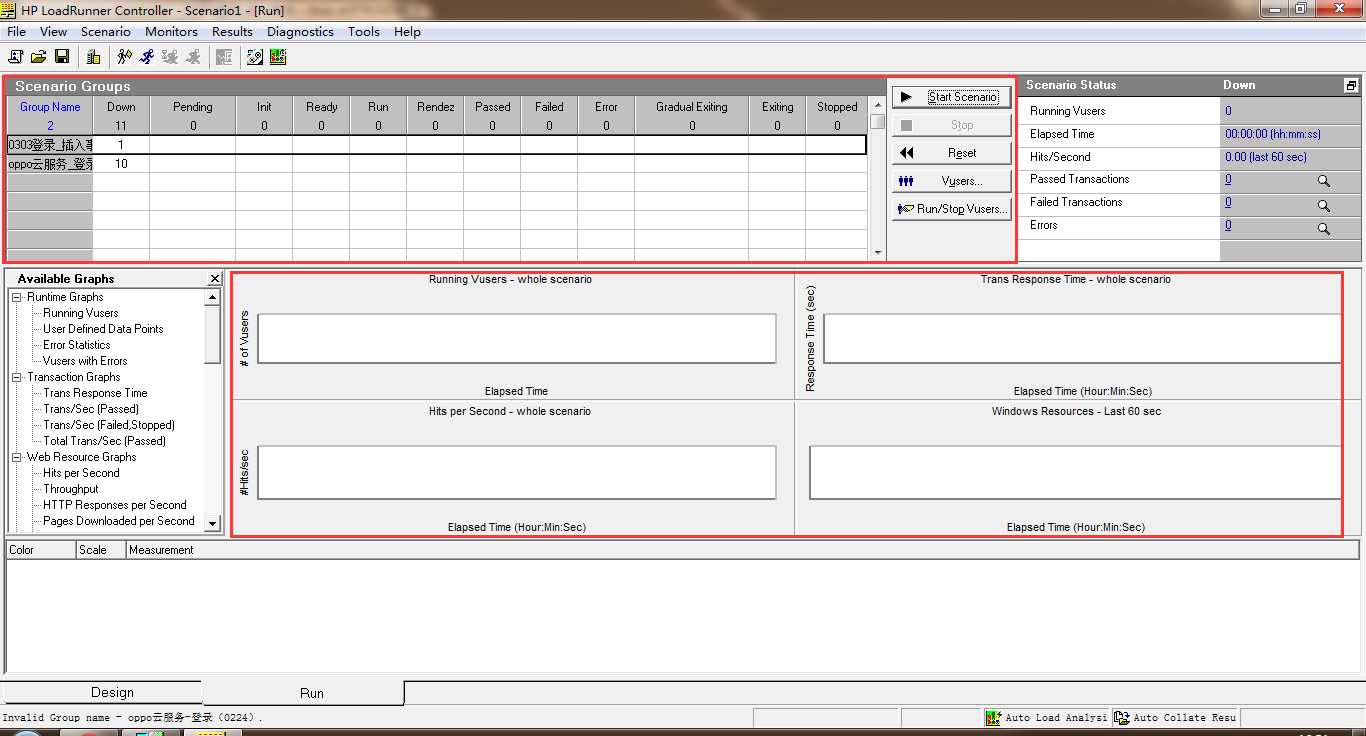
Task: Click the grayed Stop button
Action: pos(951,125)
